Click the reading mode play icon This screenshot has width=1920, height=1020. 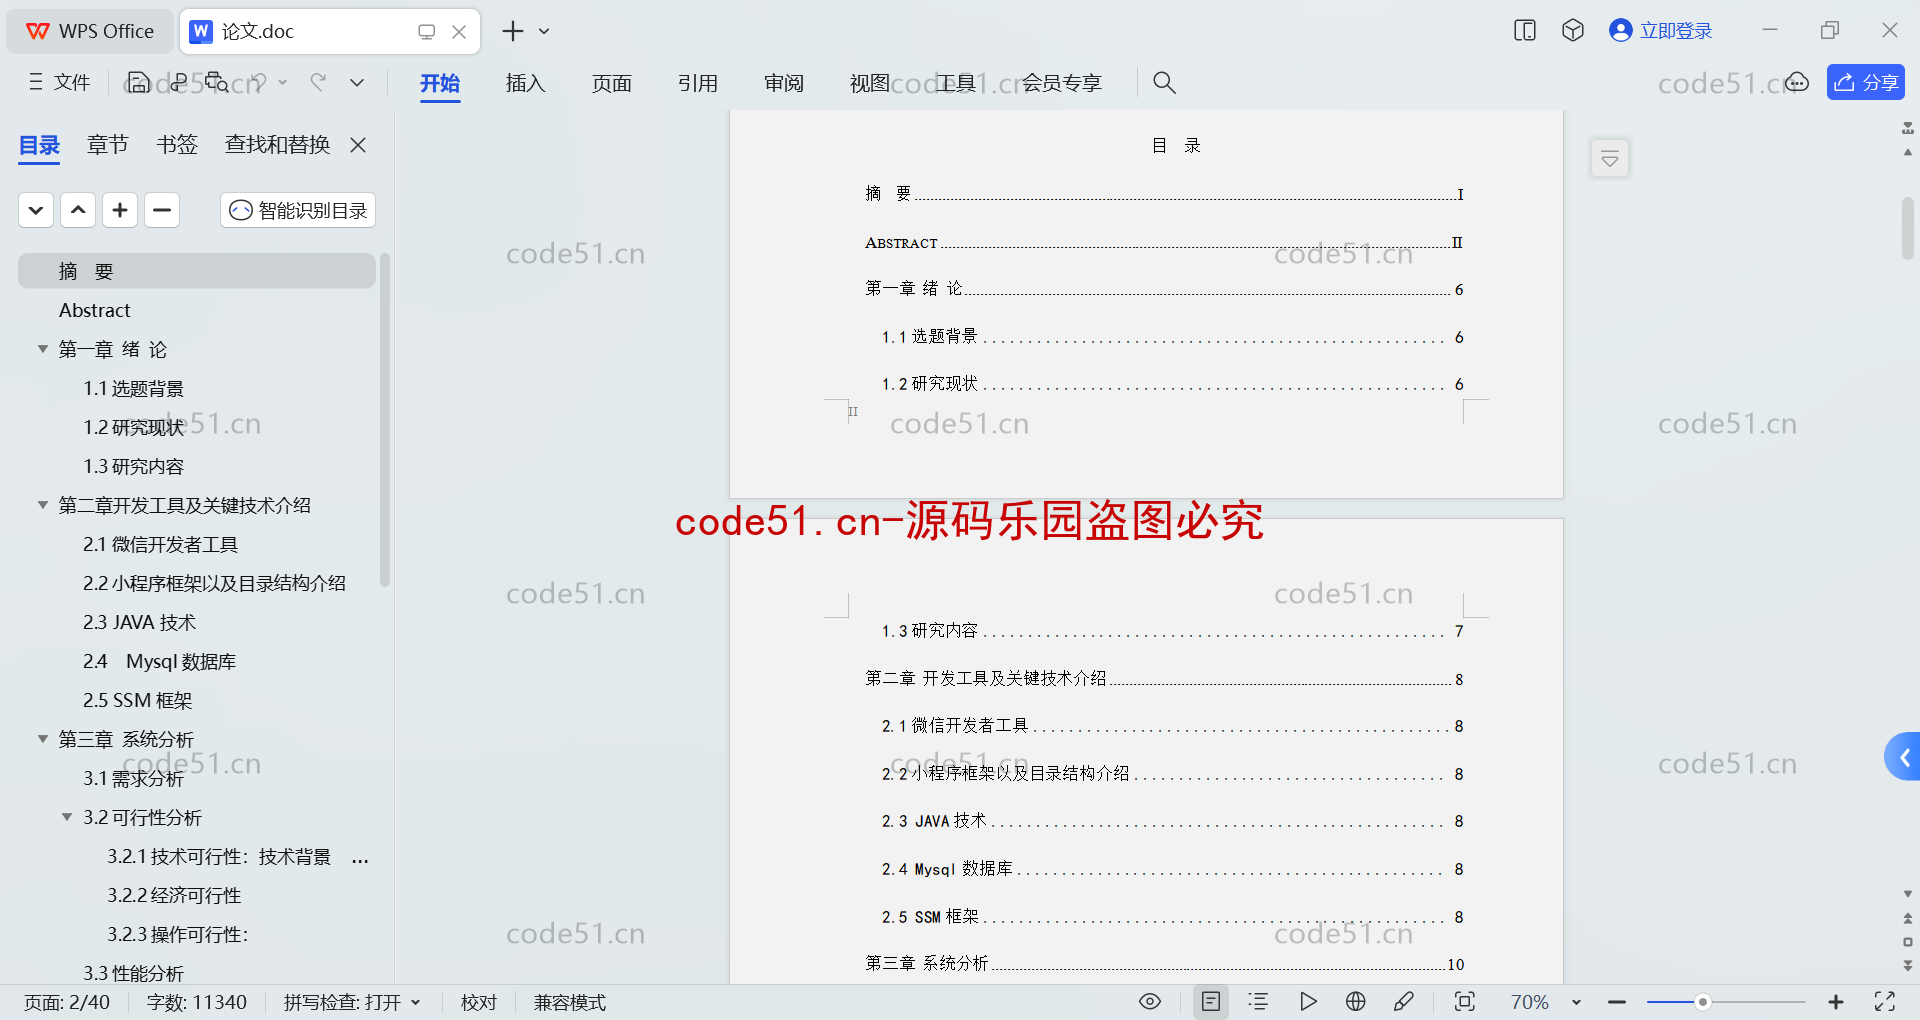[1308, 1001]
